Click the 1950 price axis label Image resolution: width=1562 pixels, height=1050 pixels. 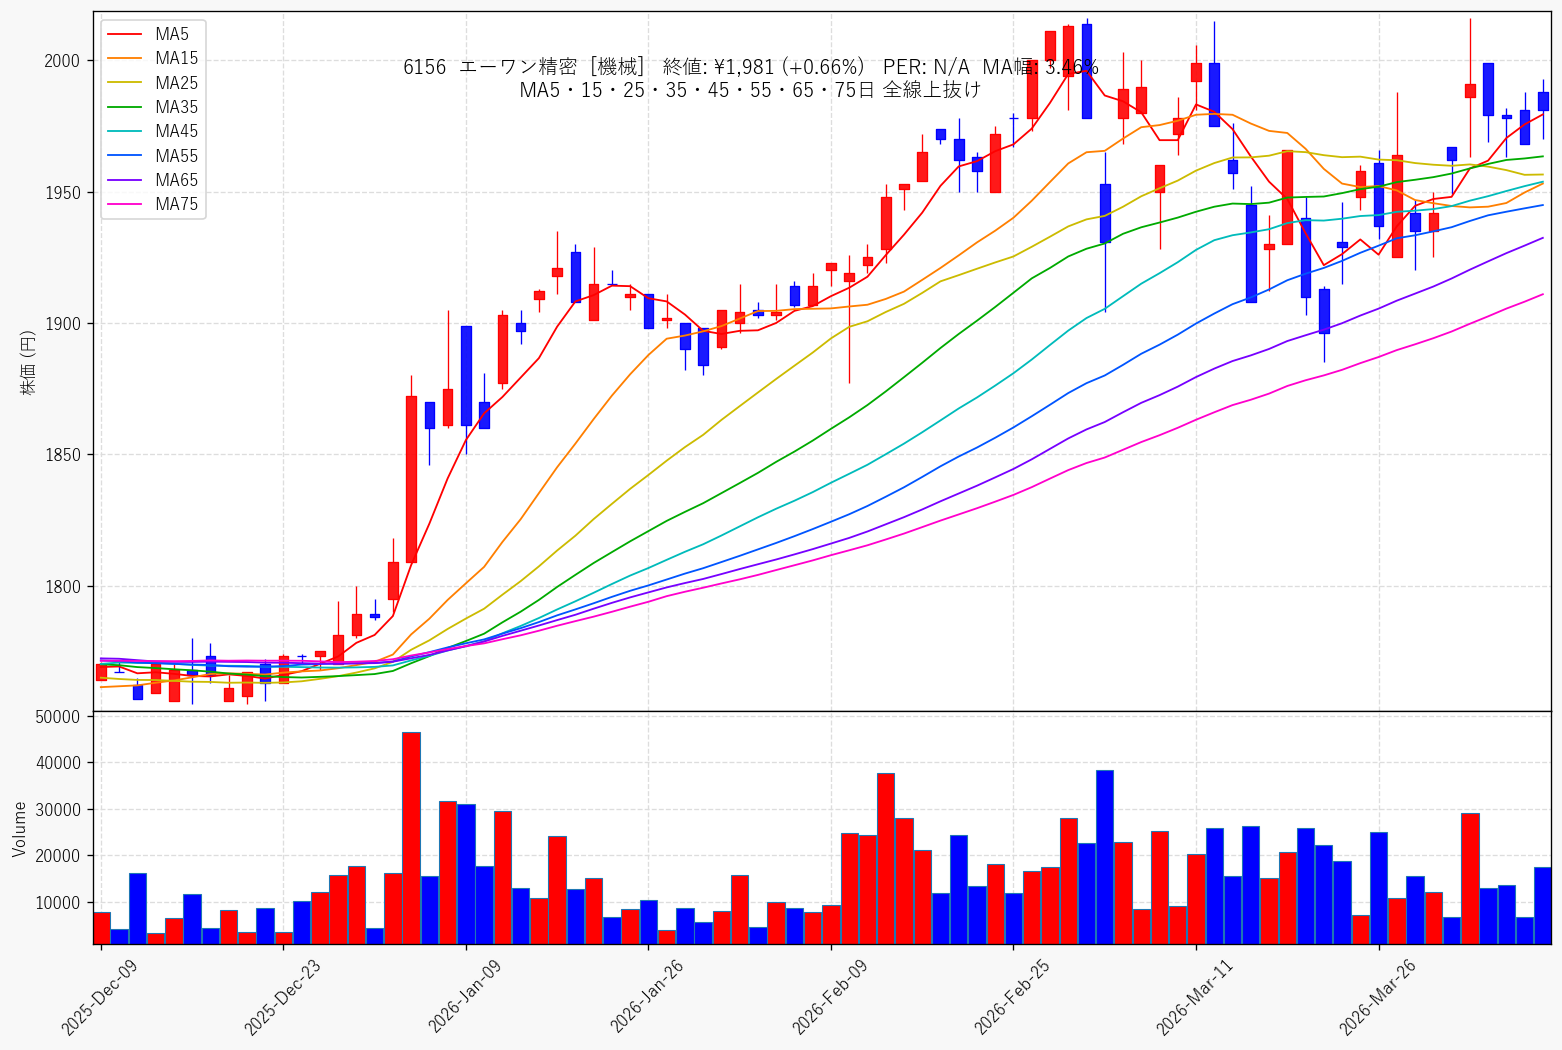tap(61, 192)
